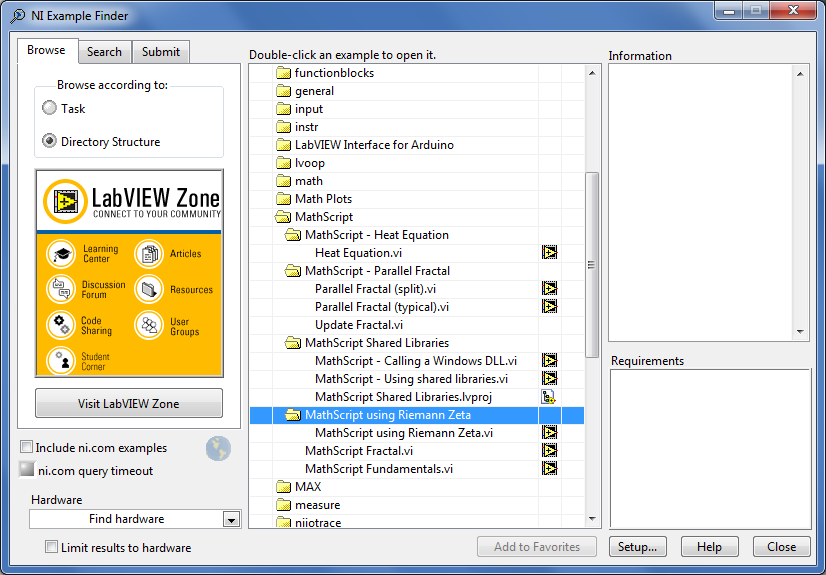Select MathScript Fundamentals.vi example
Viewport: 826px width, 575px height.
coord(379,469)
